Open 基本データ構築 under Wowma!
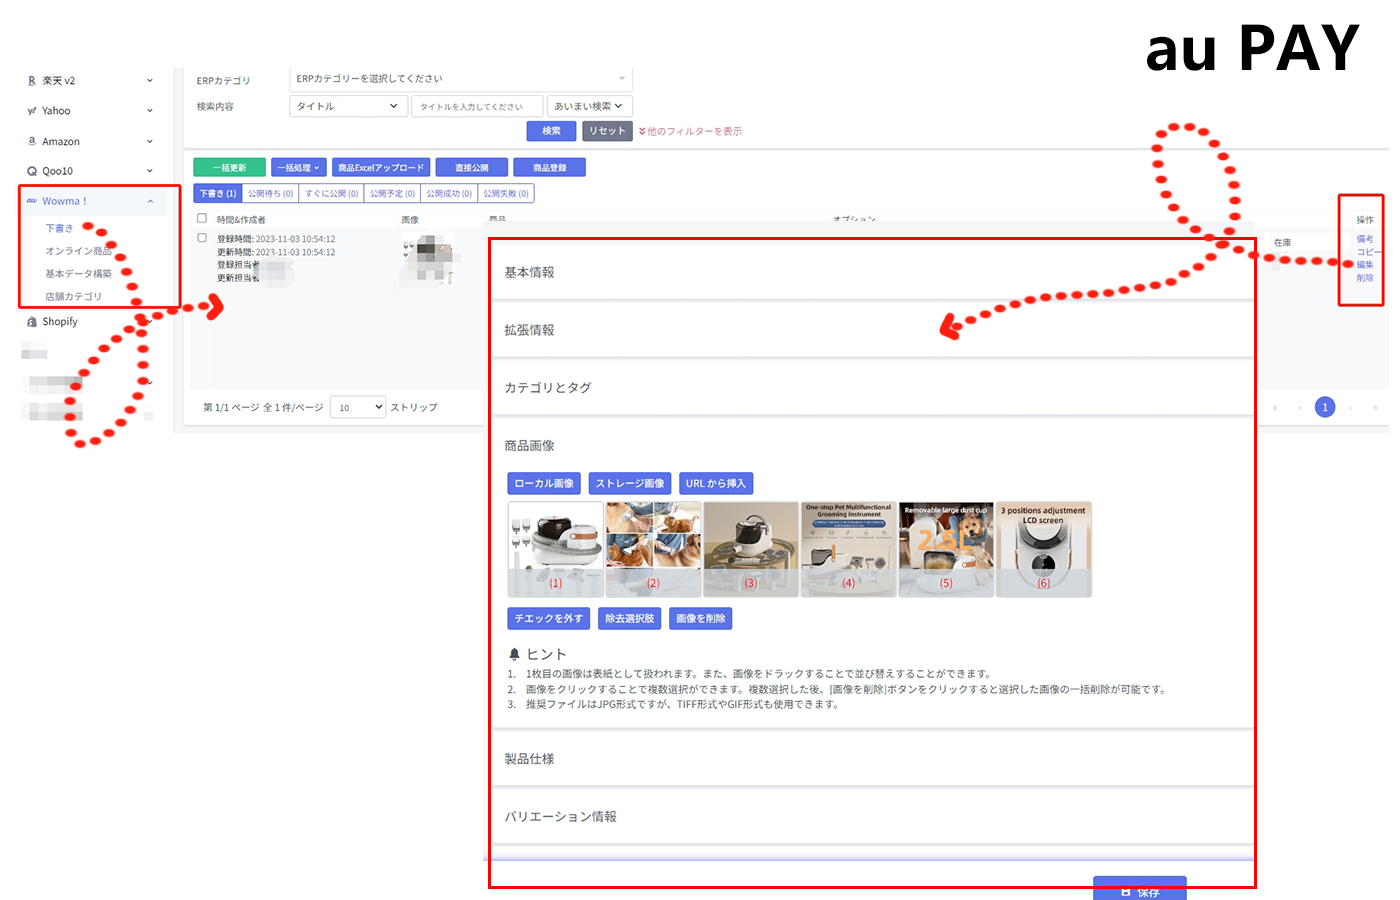 [x=78, y=274]
